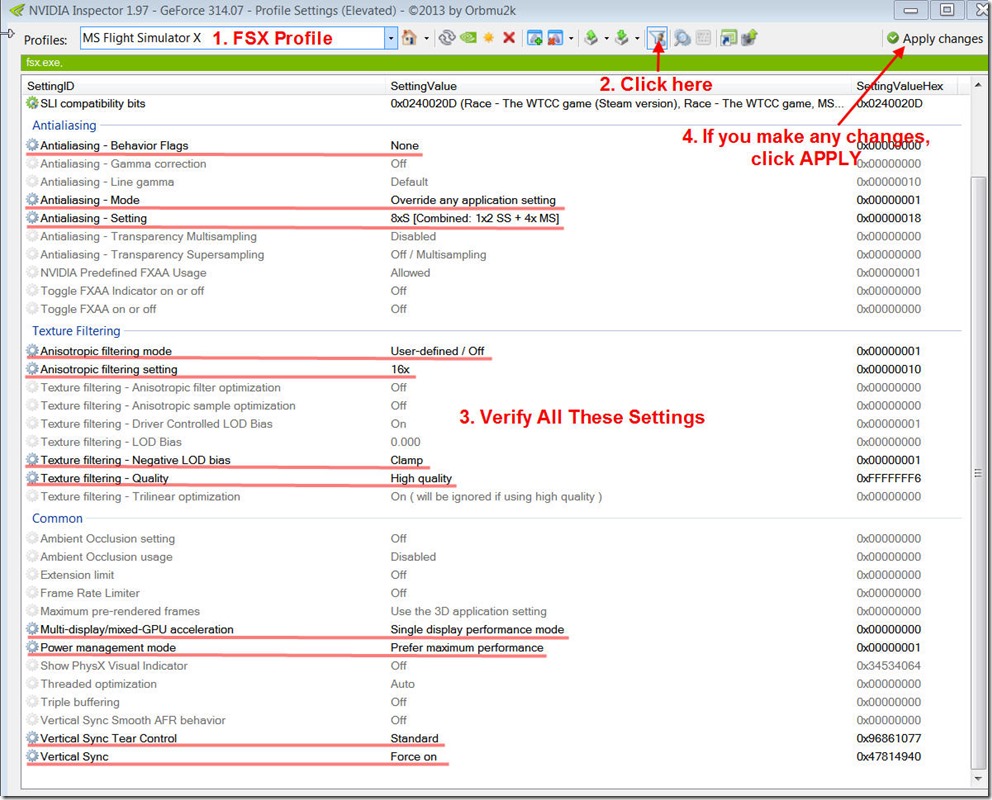Open the export profiles dropdown arrow
Image resolution: width=992 pixels, height=800 pixels.
coord(606,39)
